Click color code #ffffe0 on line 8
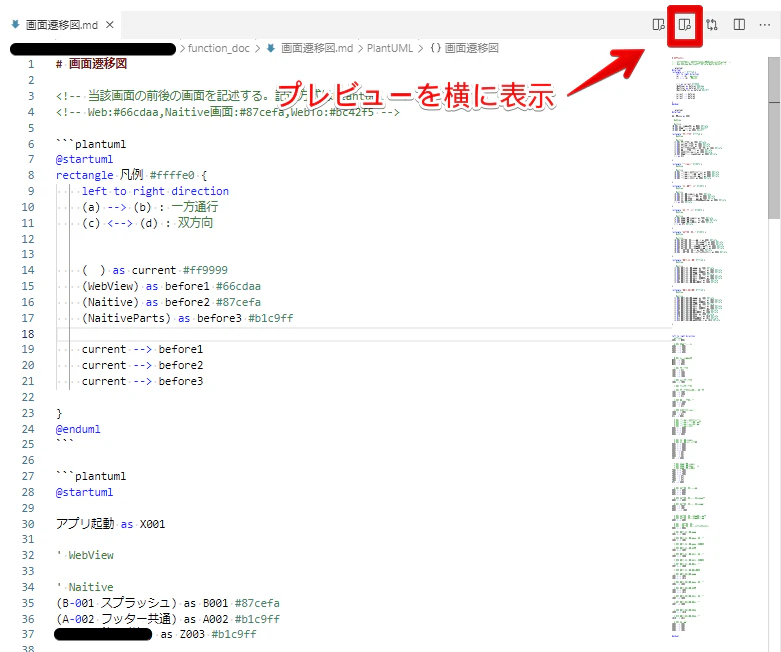This screenshot has height=652, width=781. pos(172,175)
